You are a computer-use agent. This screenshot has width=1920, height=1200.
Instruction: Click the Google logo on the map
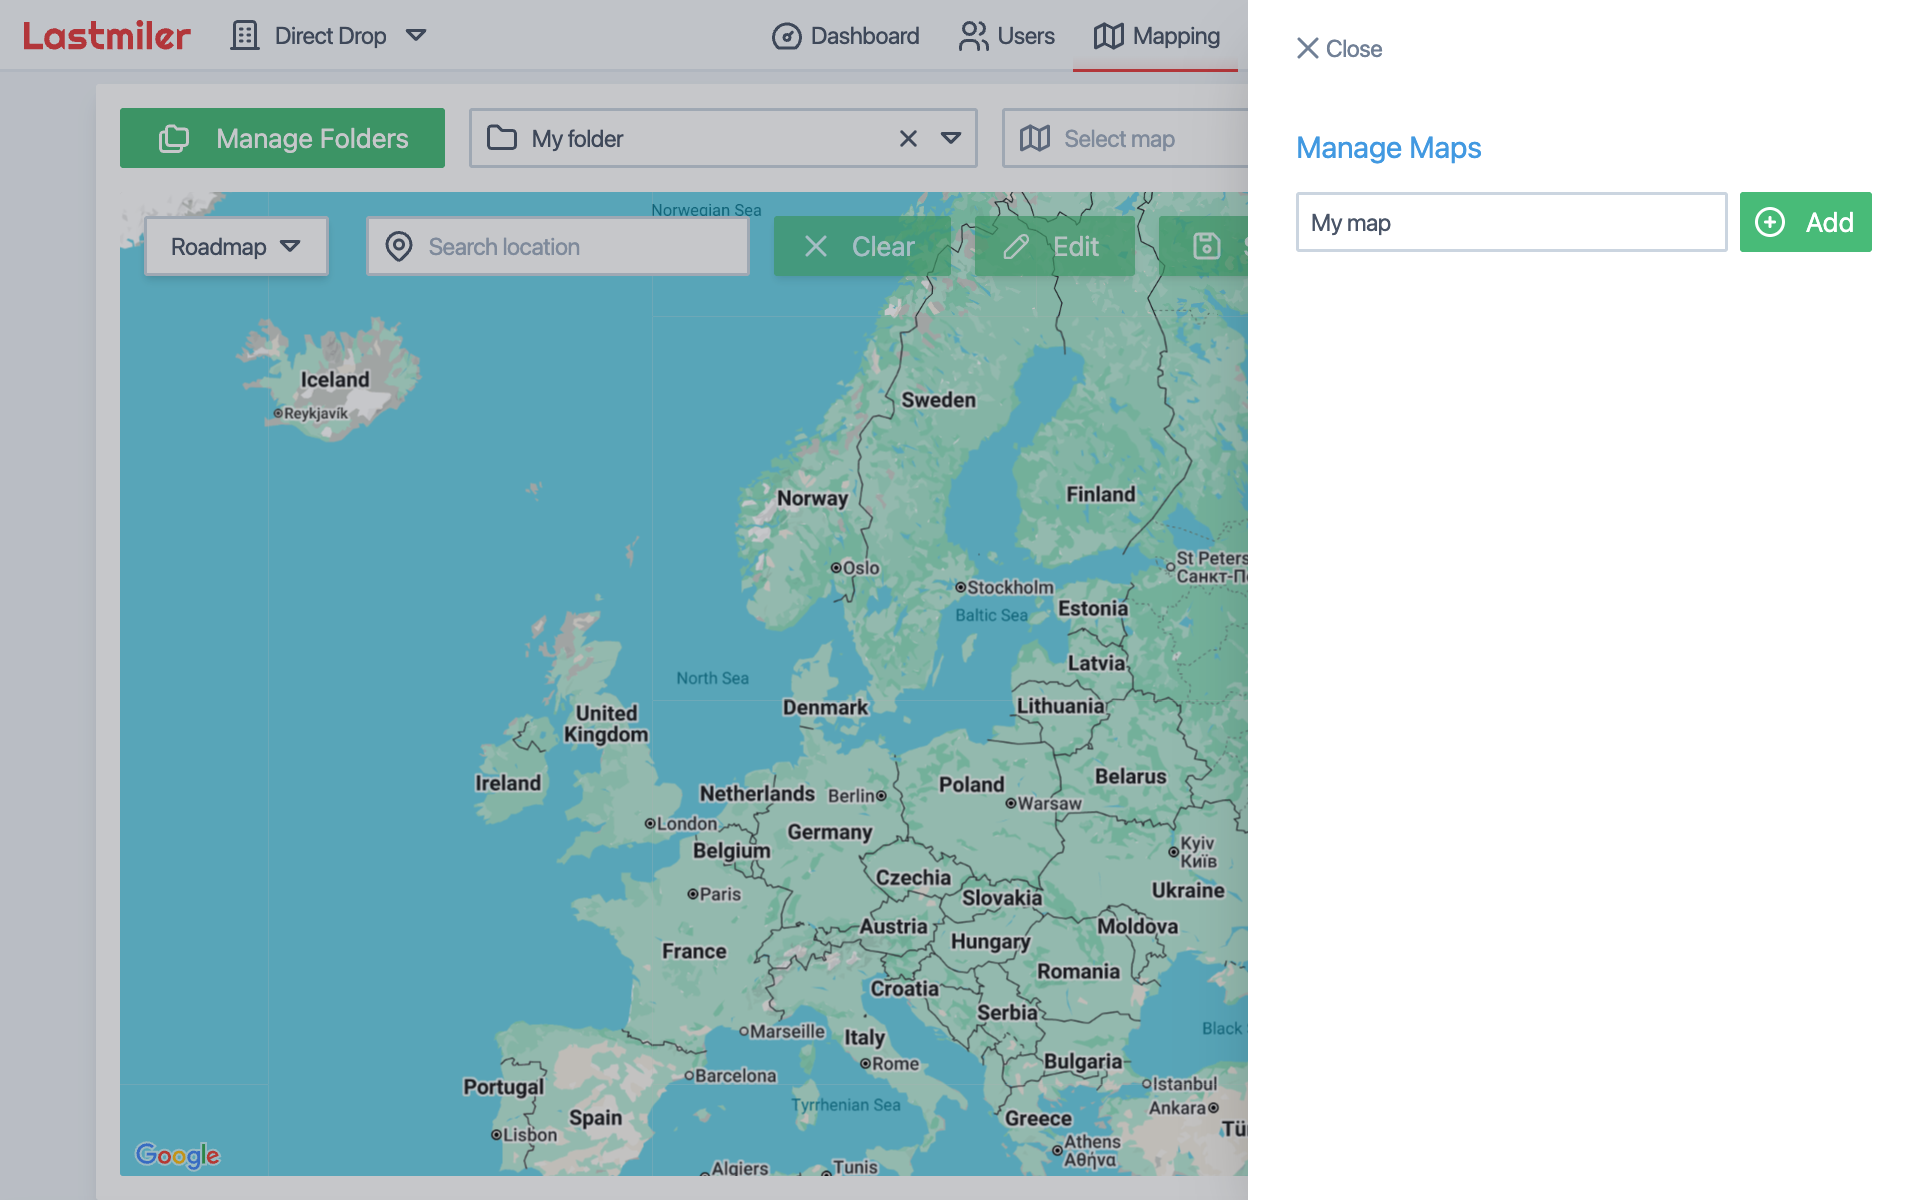tap(177, 1155)
